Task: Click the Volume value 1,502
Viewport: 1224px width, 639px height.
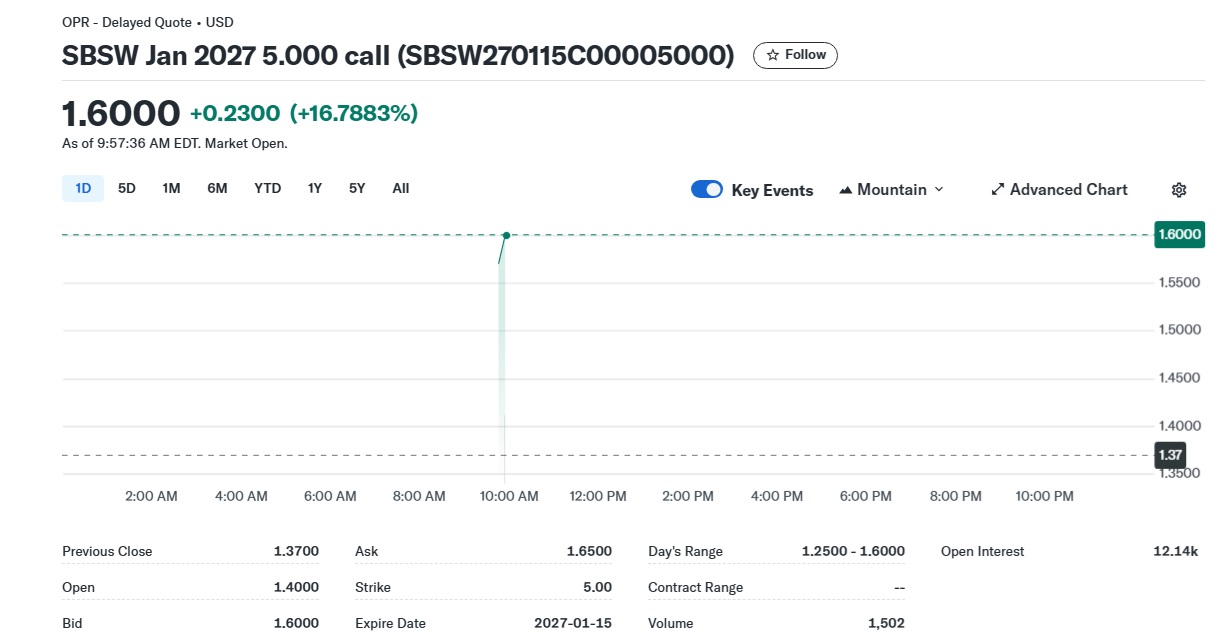Action: [886, 623]
